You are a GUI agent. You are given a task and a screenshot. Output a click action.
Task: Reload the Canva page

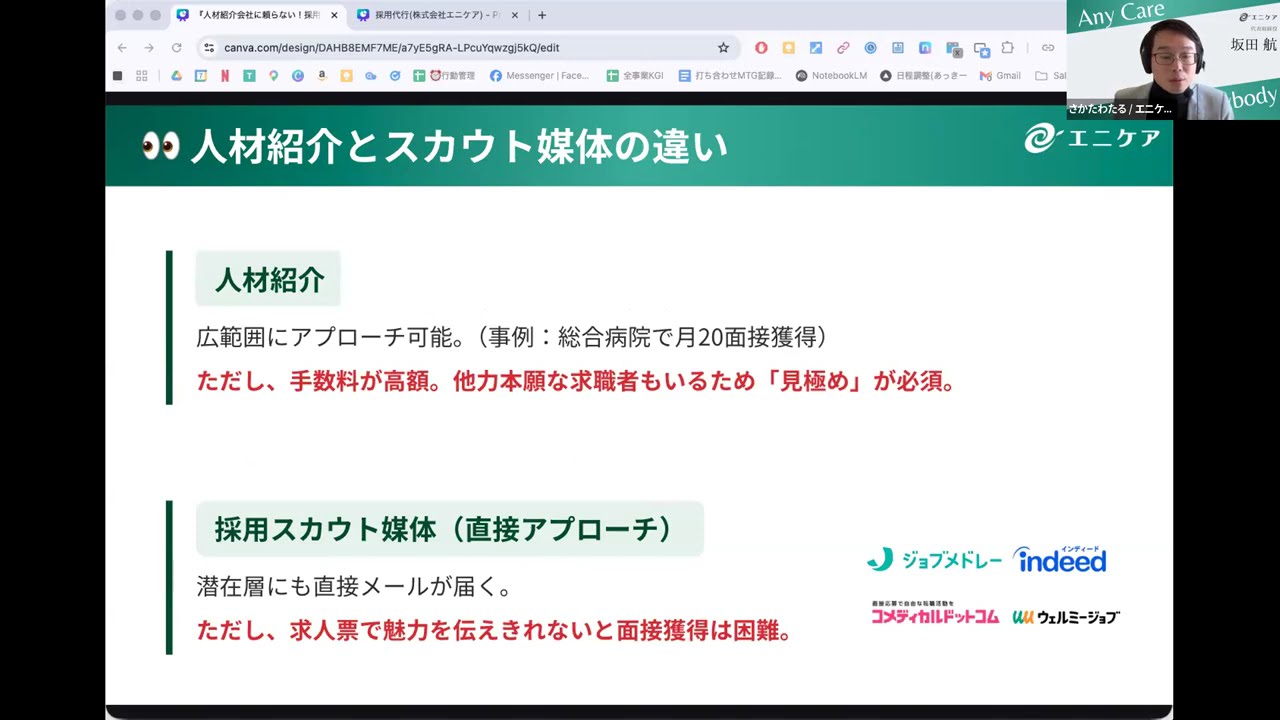click(x=177, y=47)
